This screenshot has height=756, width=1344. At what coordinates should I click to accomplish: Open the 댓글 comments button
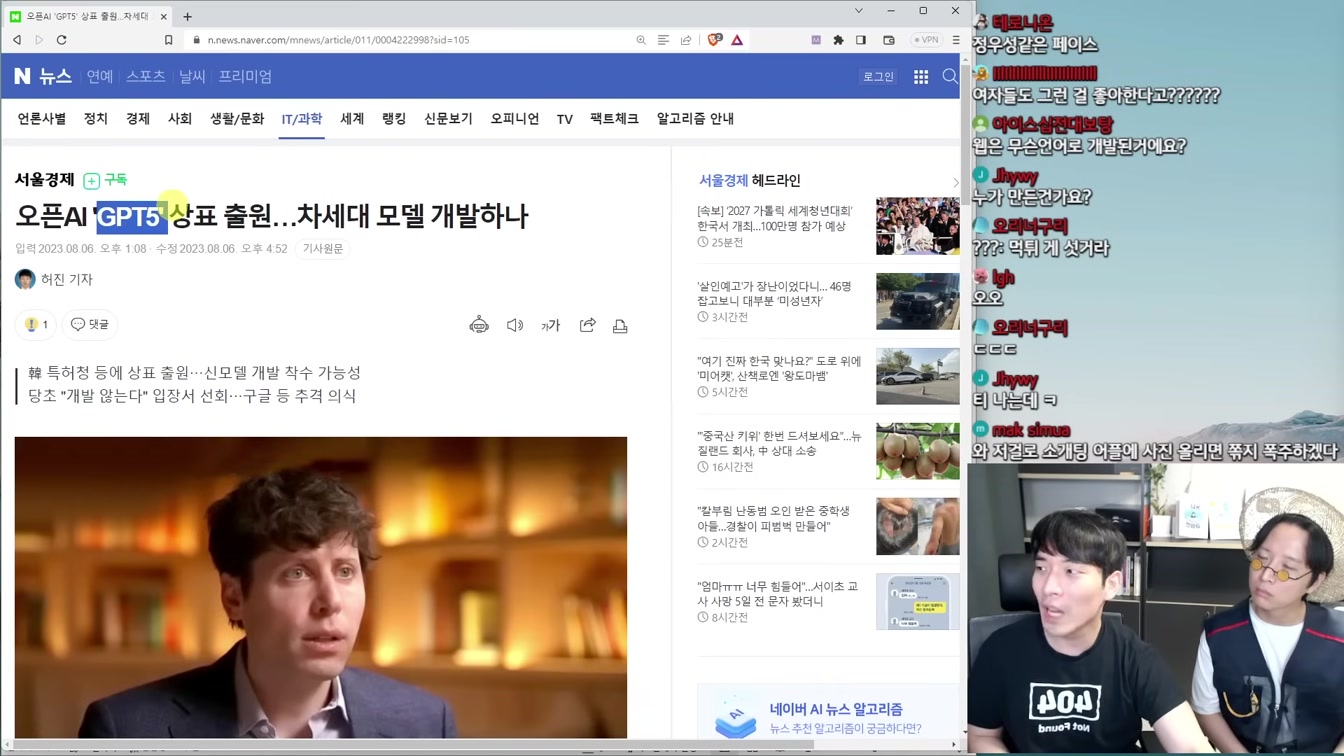coord(90,325)
